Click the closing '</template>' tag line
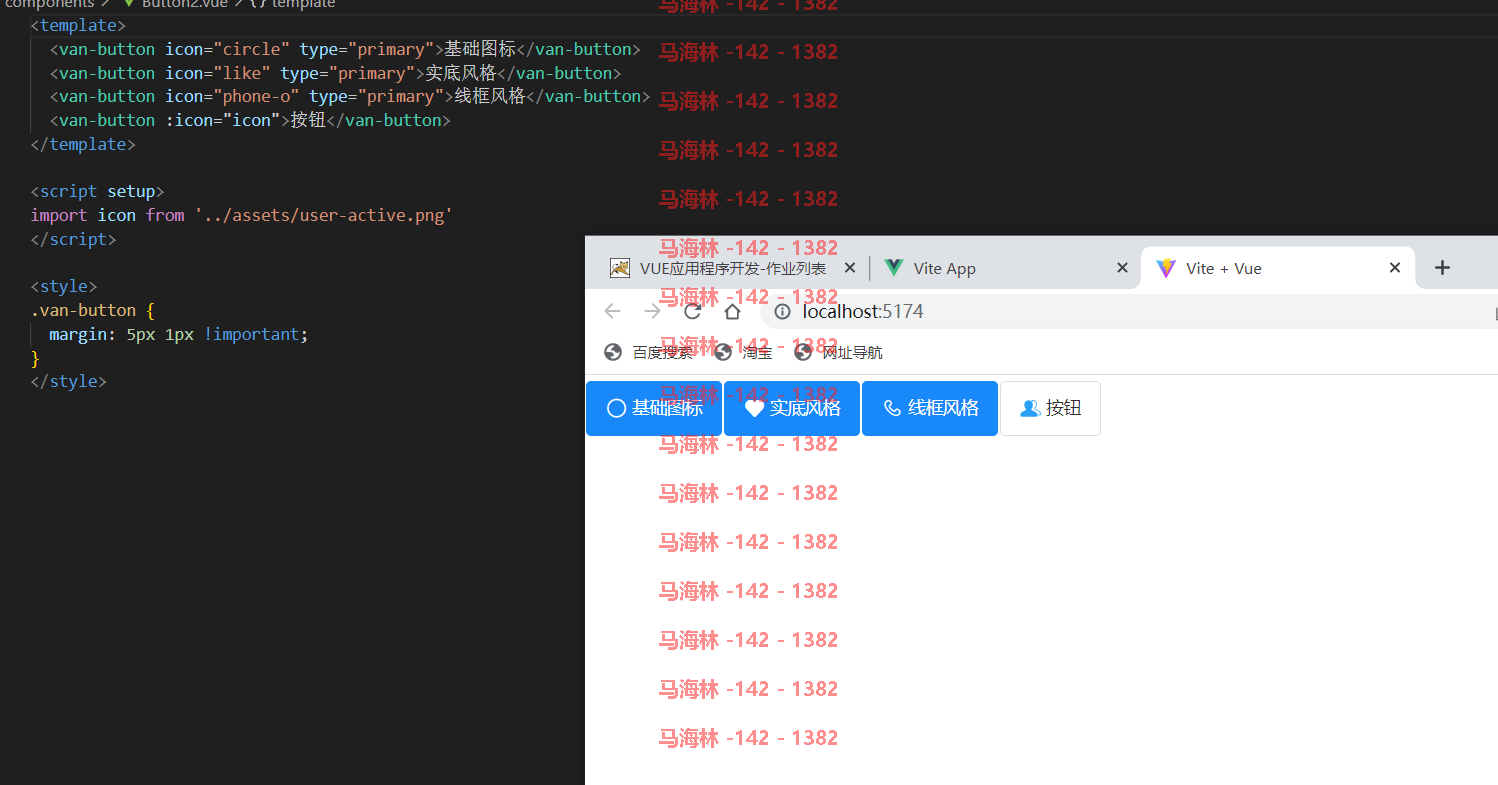 coord(83,144)
